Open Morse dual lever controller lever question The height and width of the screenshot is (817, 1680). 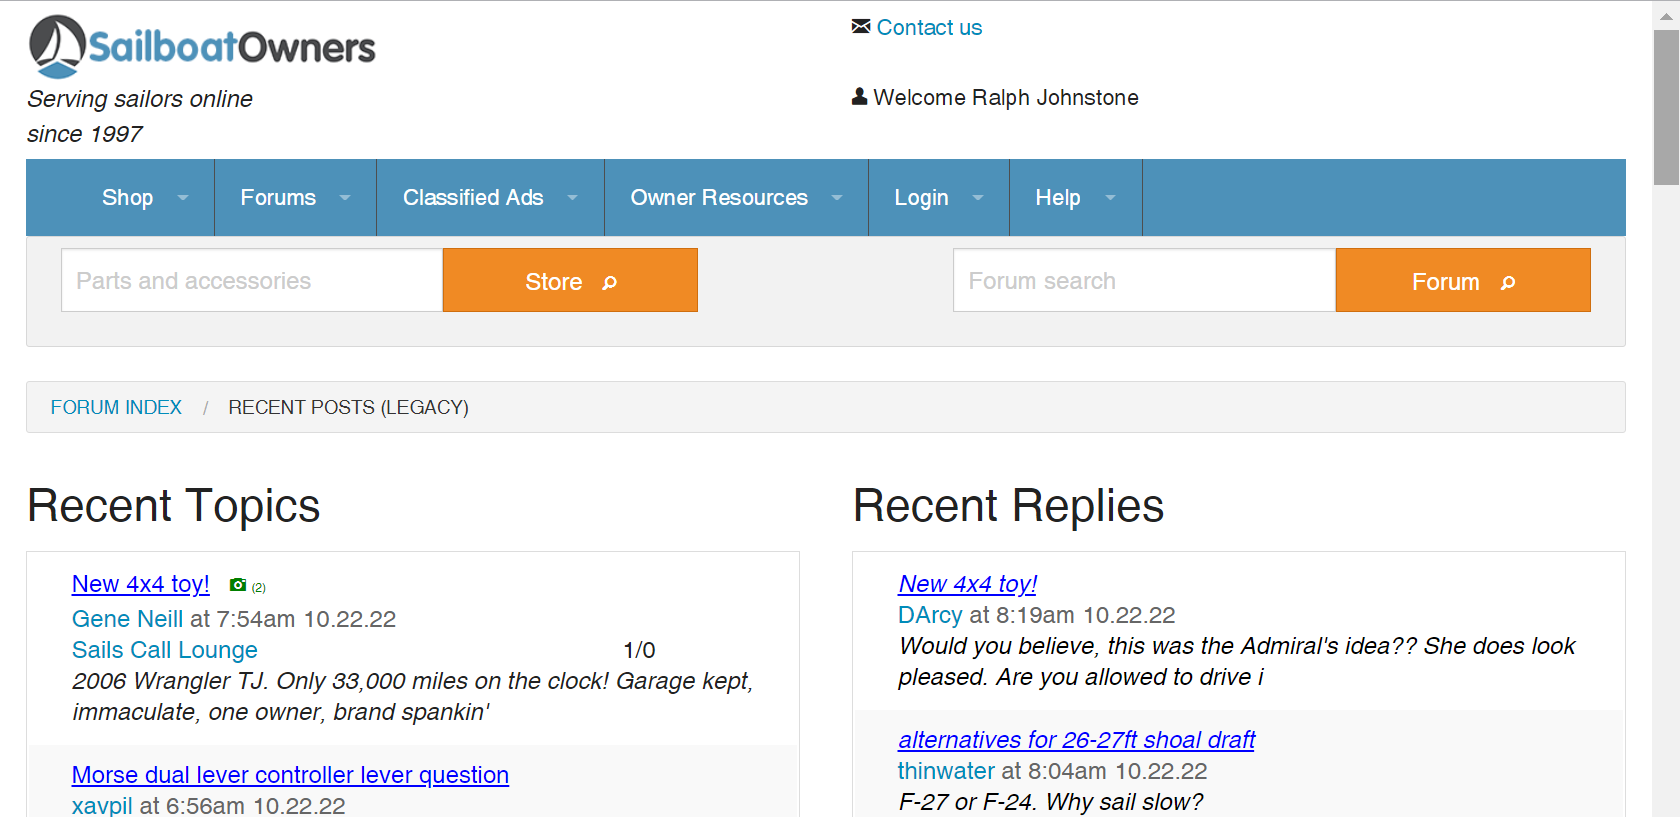(x=290, y=775)
